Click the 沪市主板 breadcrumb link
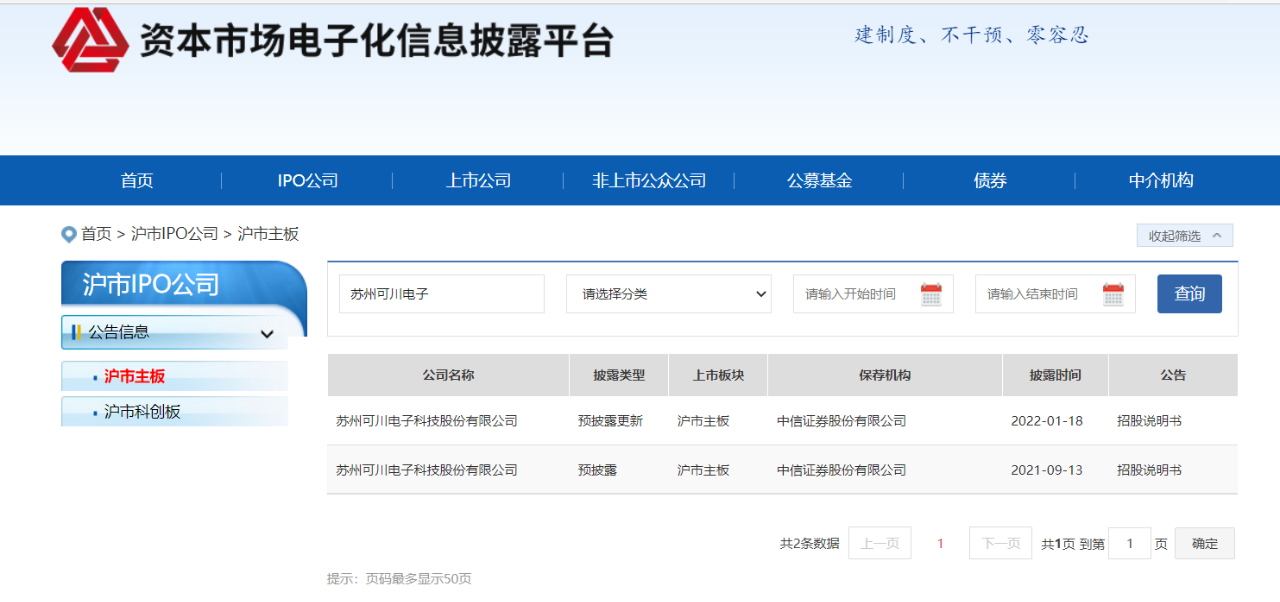 pos(268,234)
